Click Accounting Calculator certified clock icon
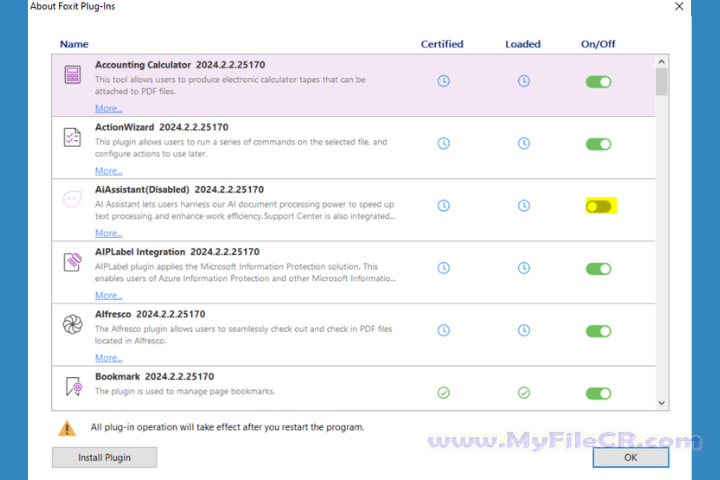The height and width of the screenshot is (480, 720). [444, 81]
